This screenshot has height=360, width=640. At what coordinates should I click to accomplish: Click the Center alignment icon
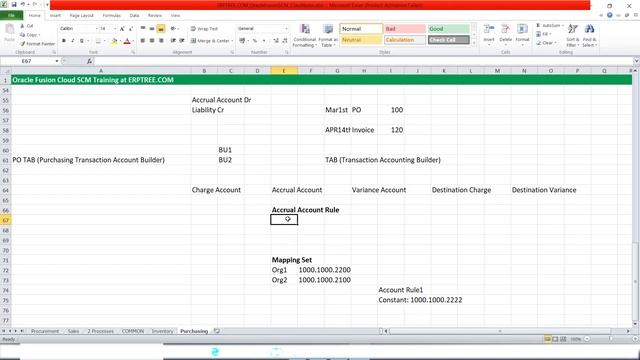152,41
